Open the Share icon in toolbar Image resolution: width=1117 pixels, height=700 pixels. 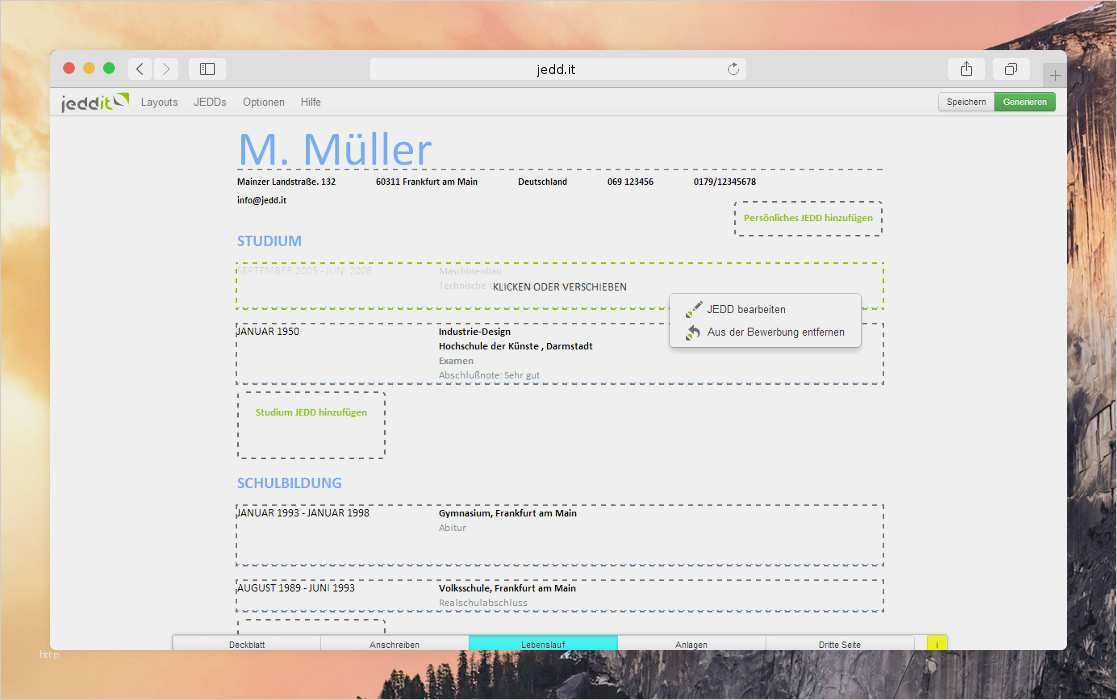tap(966, 69)
